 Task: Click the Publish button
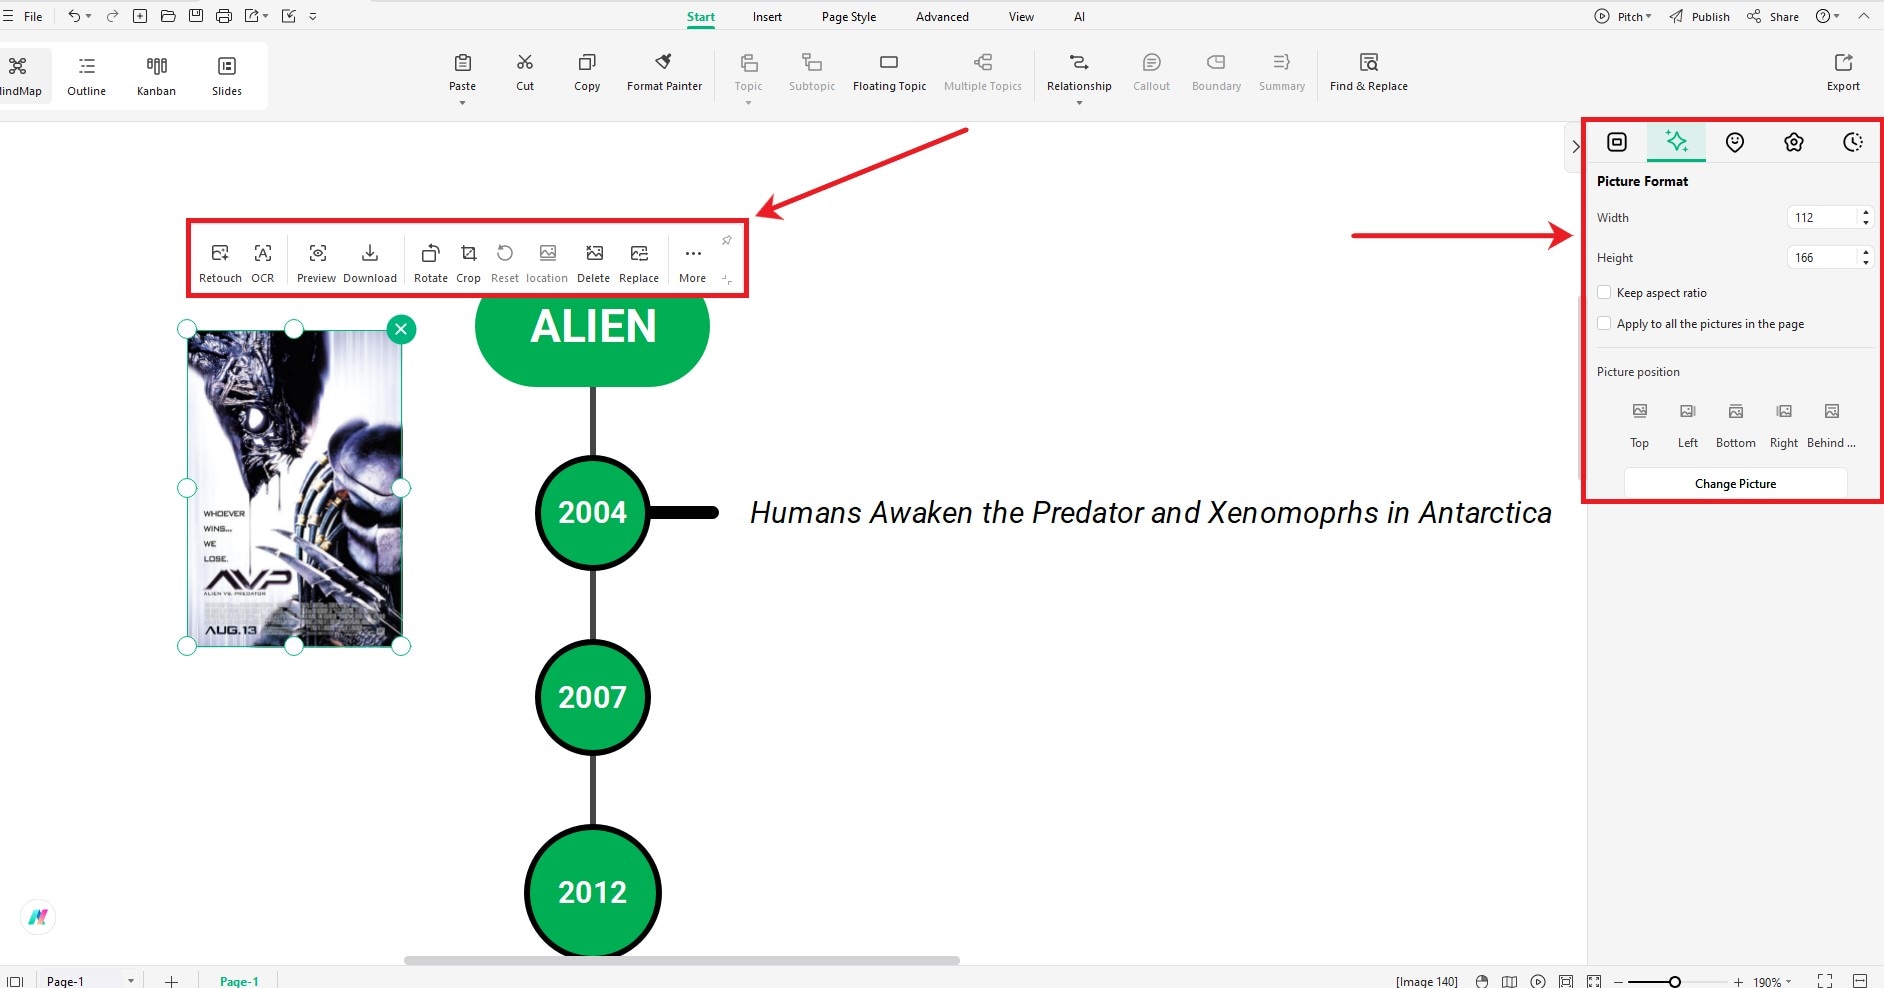click(x=1699, y=16)
